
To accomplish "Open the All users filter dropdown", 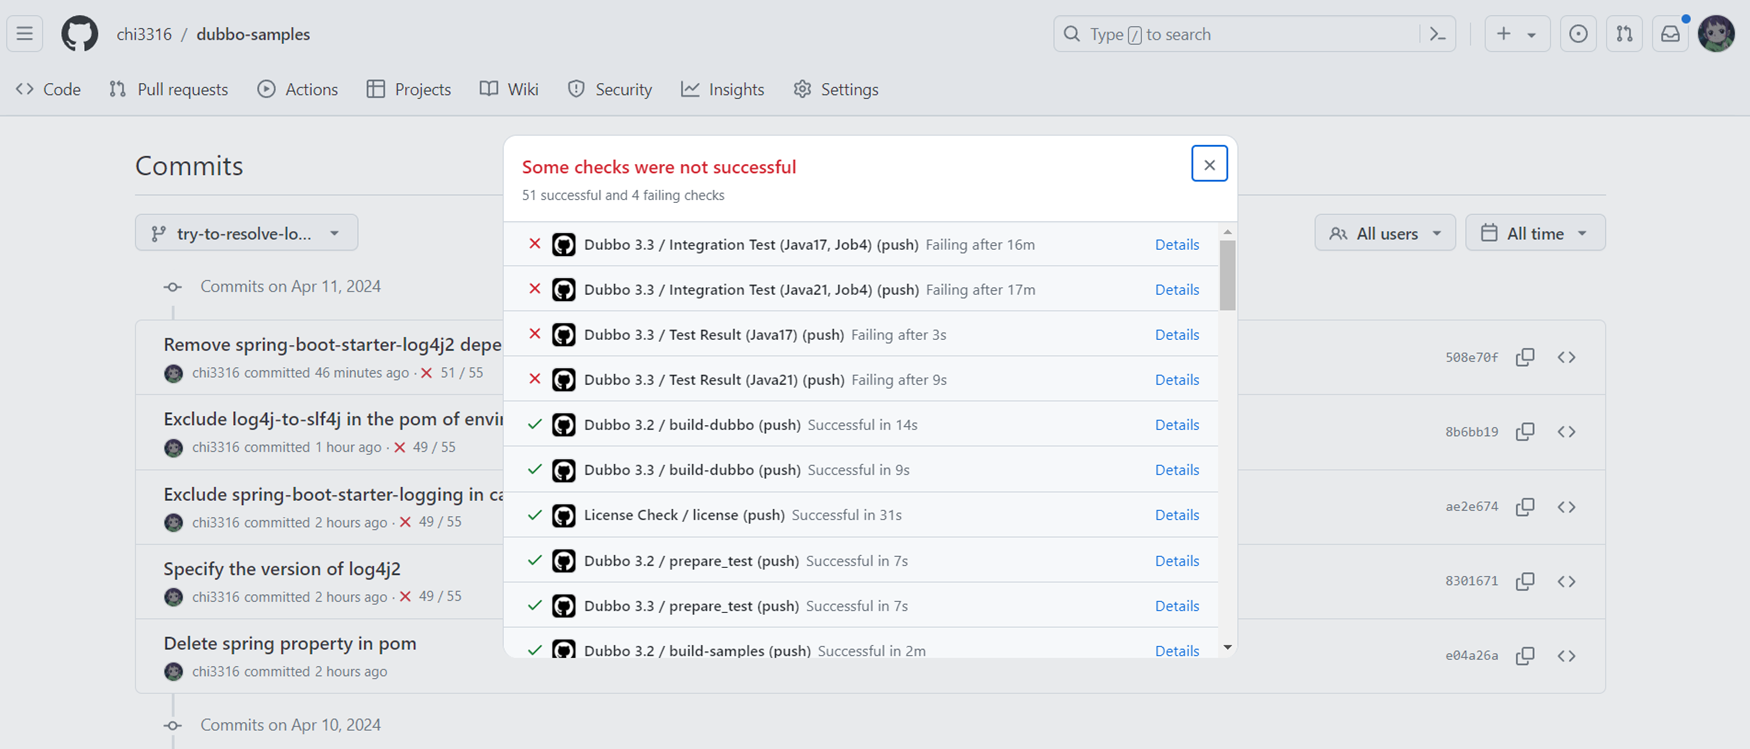I will [x=1384, y=233].
